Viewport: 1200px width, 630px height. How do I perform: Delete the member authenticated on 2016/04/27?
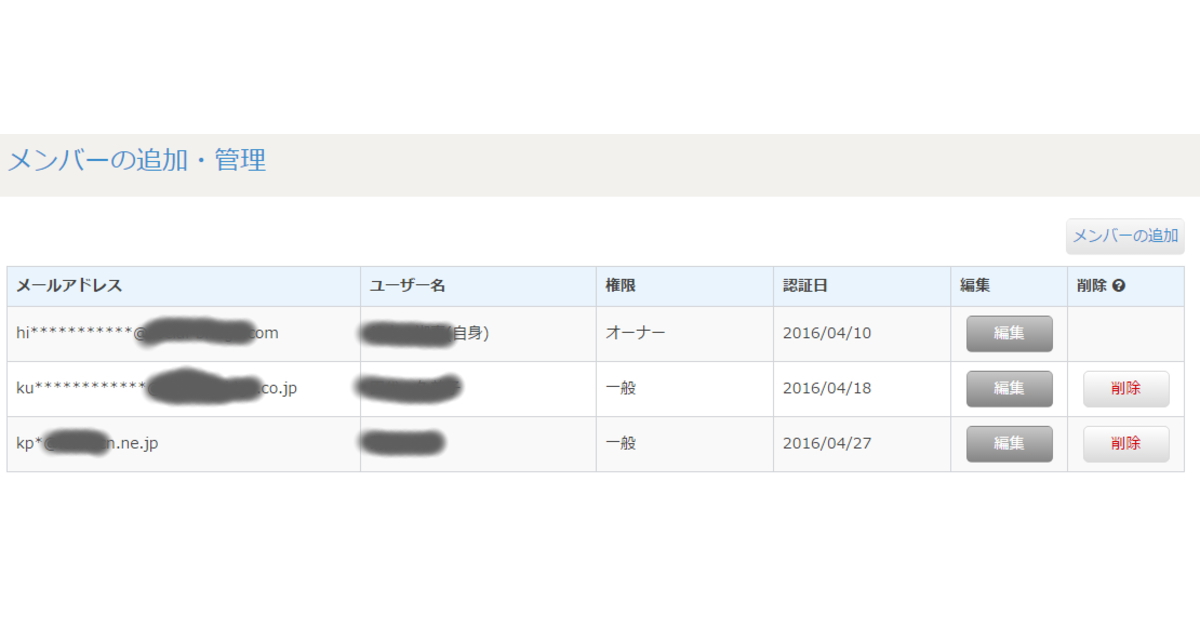point(1126,444)
